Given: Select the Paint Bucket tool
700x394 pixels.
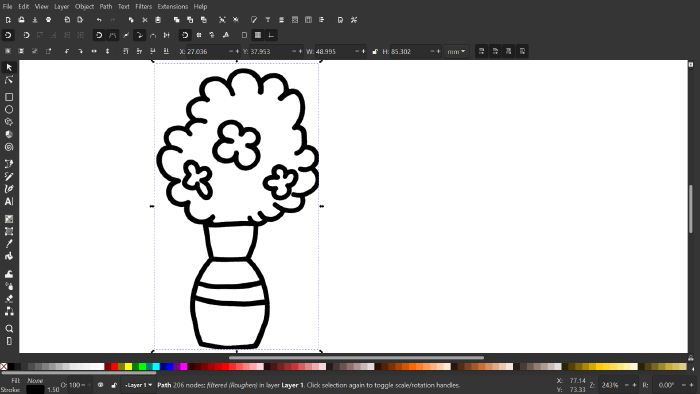Looking at the screenshot, I should click(9, 256).
